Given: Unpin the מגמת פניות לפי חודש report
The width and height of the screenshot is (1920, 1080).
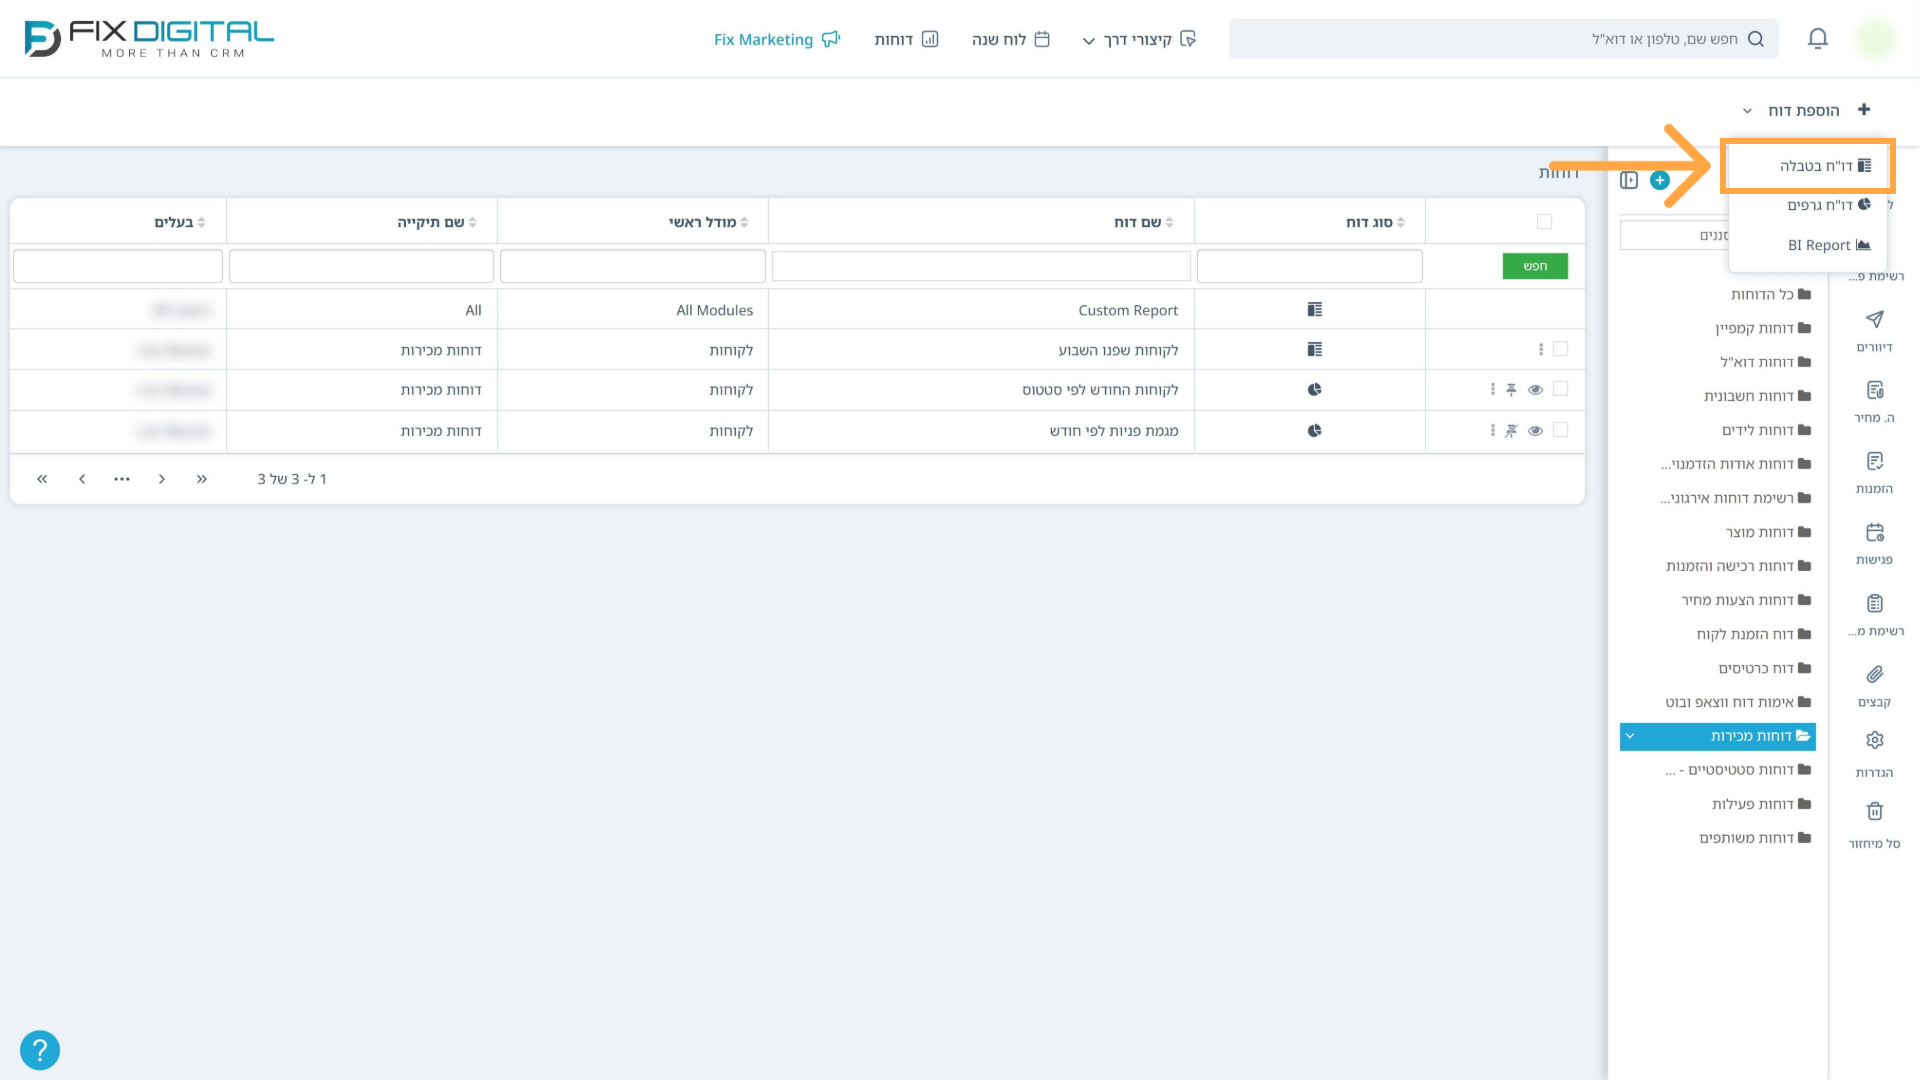Looking at the screenshot, I should click(1511, 431).
